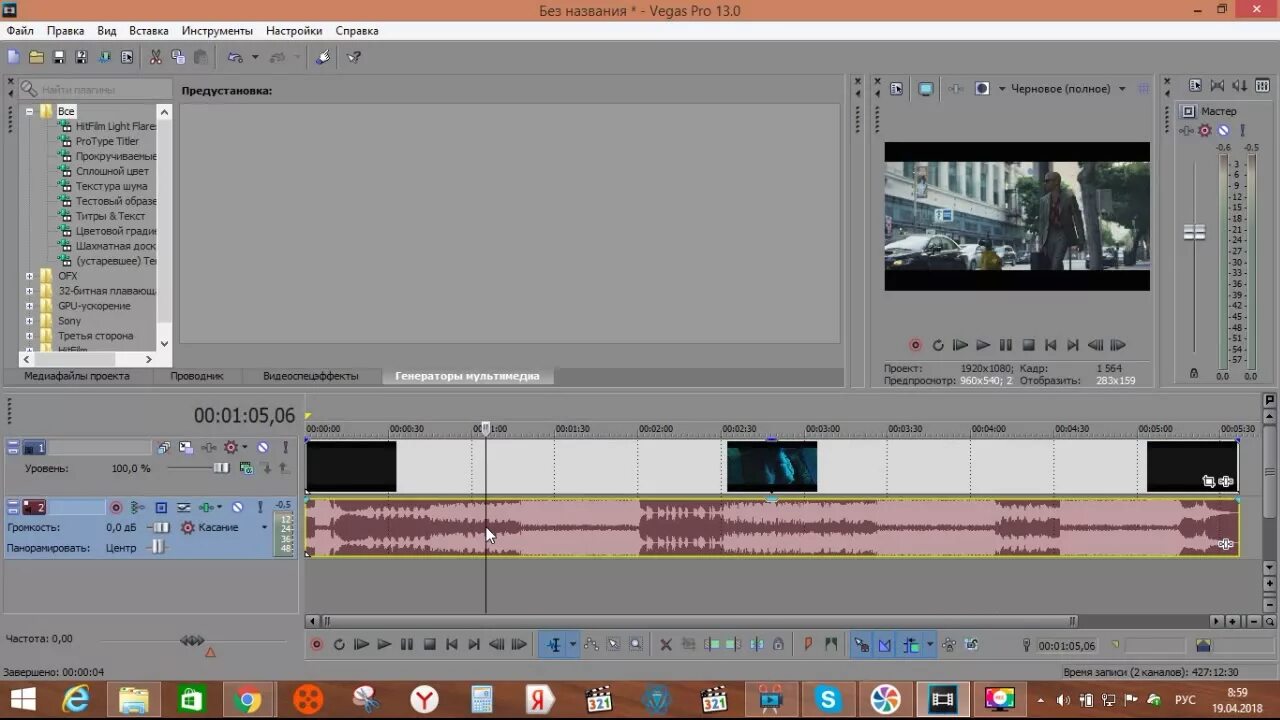This screenshot has width=1280, height=720.
Task: Click the interactive tutorials hand icon
Action: [x=322, y=57]
